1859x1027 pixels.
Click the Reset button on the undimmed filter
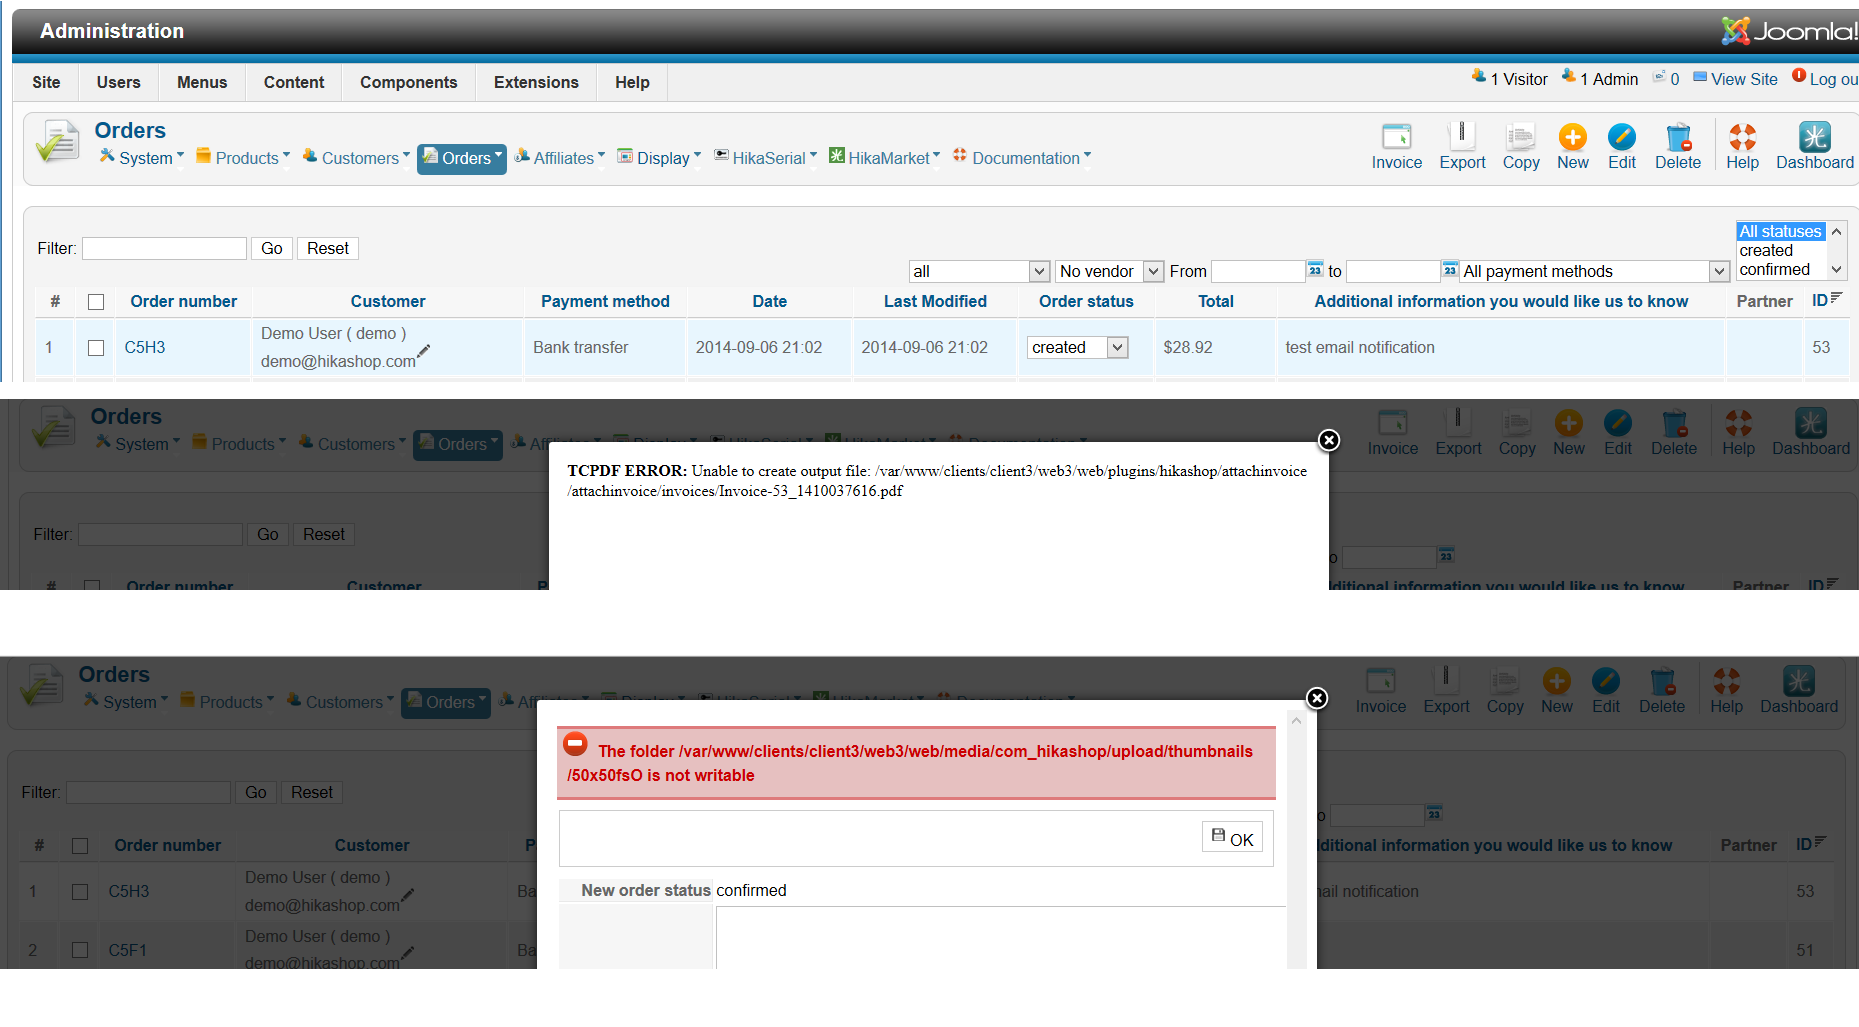pos(328,248)
